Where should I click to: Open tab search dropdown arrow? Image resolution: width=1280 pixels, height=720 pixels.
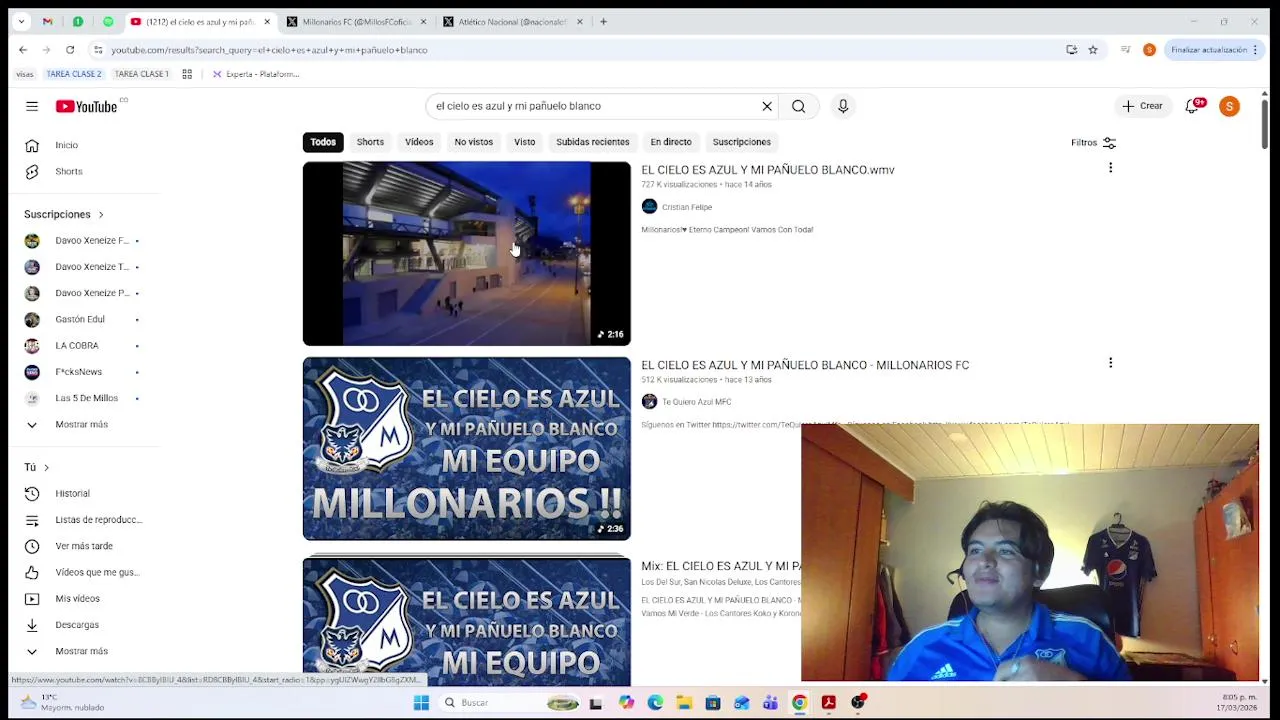click(21, 21)
